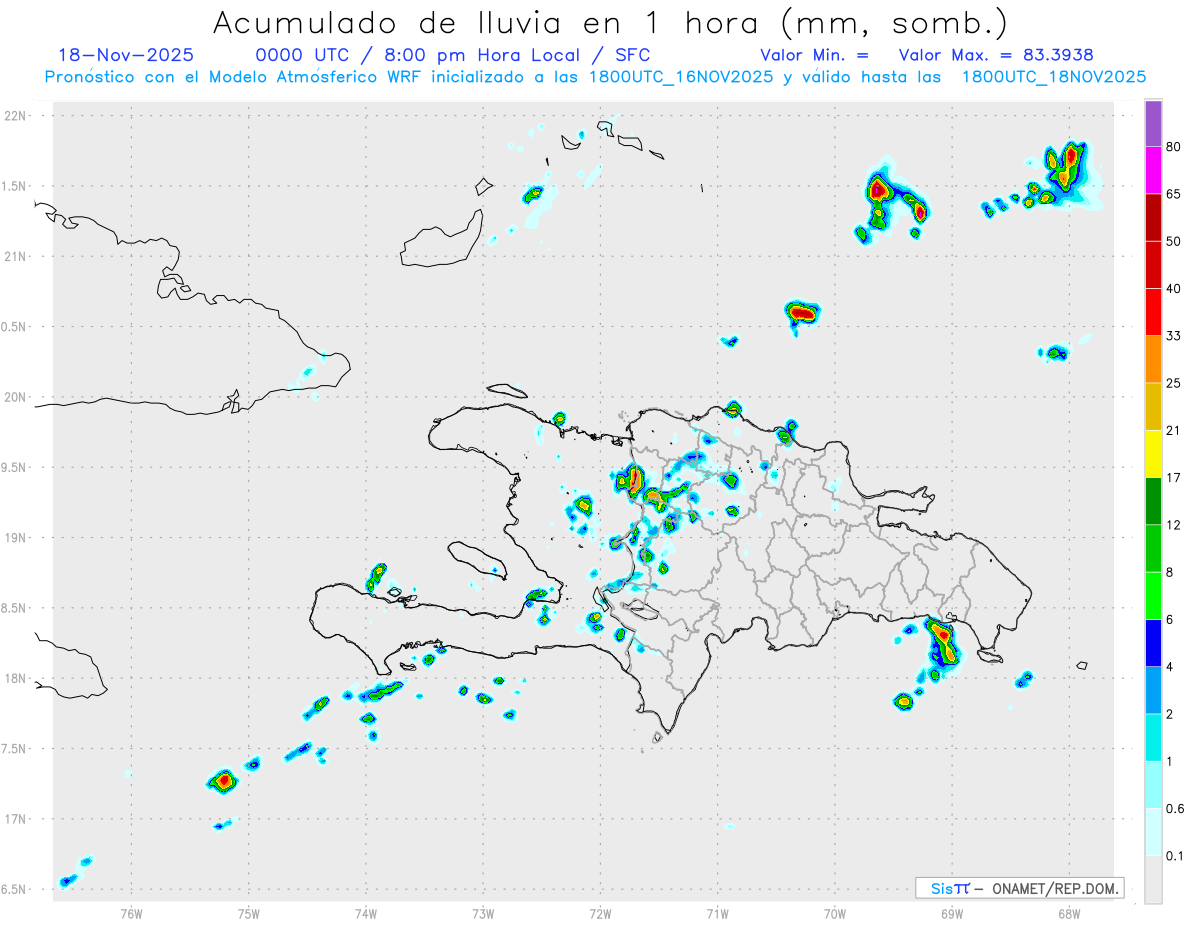Click the '22N' latitude label
The image size is (1200, 927).
(17, 116)
